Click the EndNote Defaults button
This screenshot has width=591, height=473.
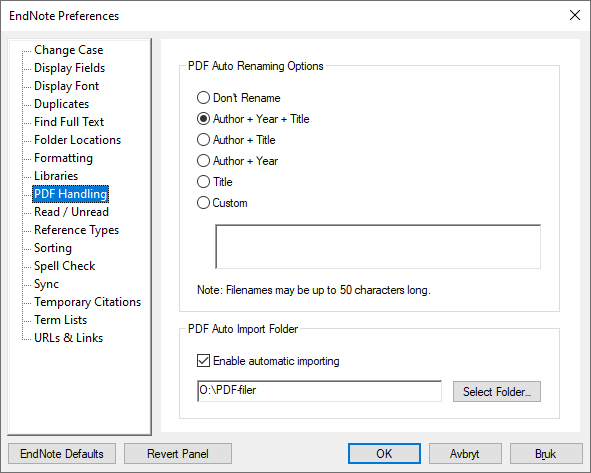[x=62, y=454]
